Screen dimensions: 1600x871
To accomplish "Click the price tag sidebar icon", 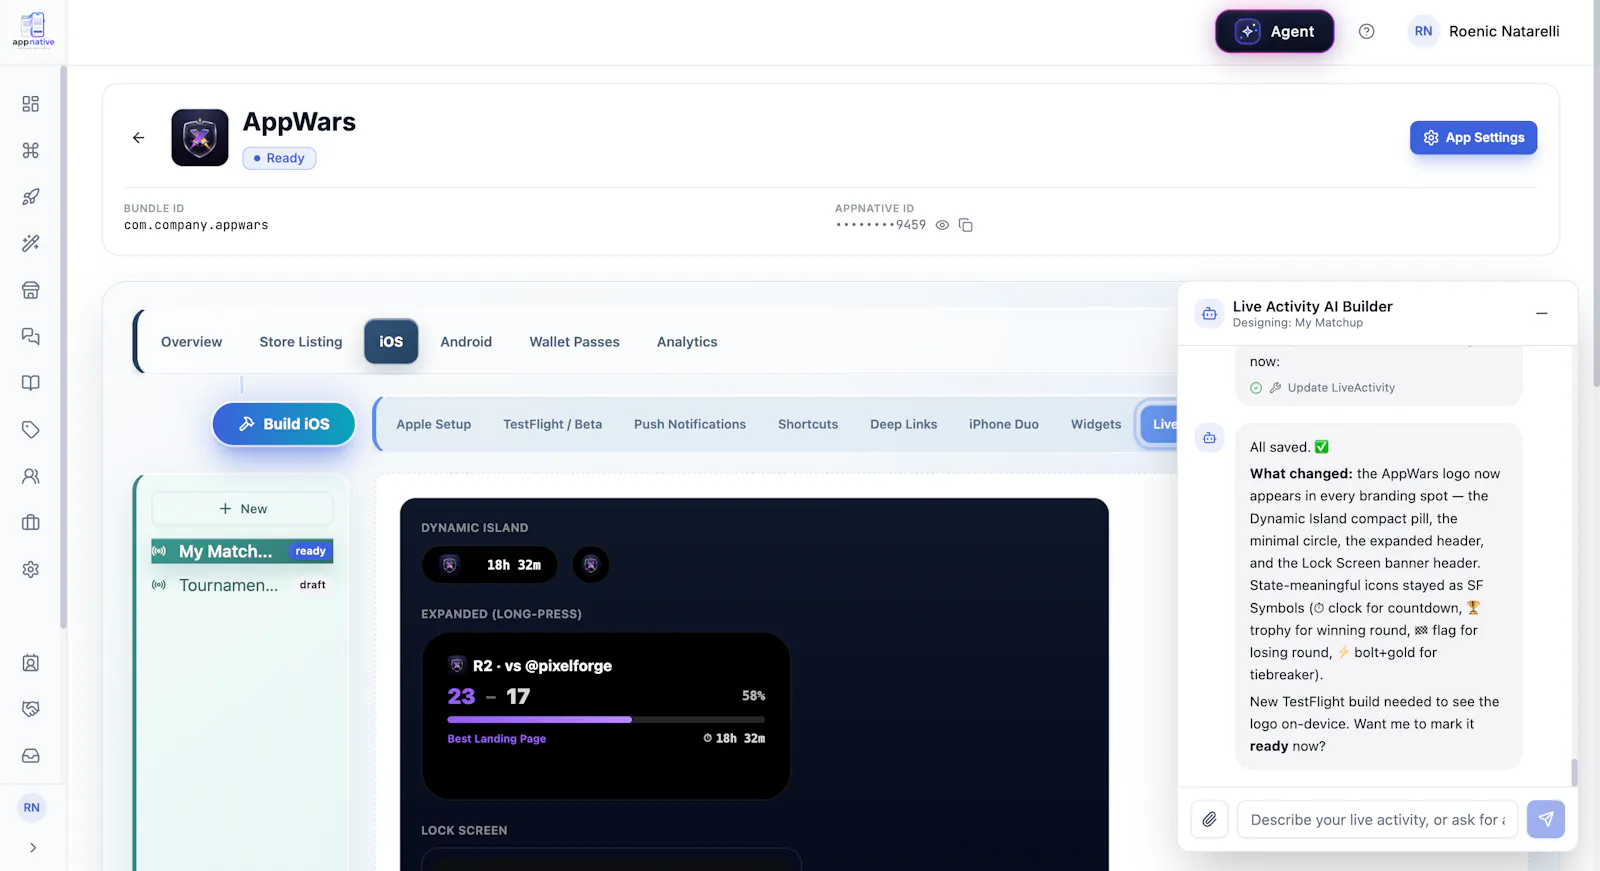I will point(31,430).
